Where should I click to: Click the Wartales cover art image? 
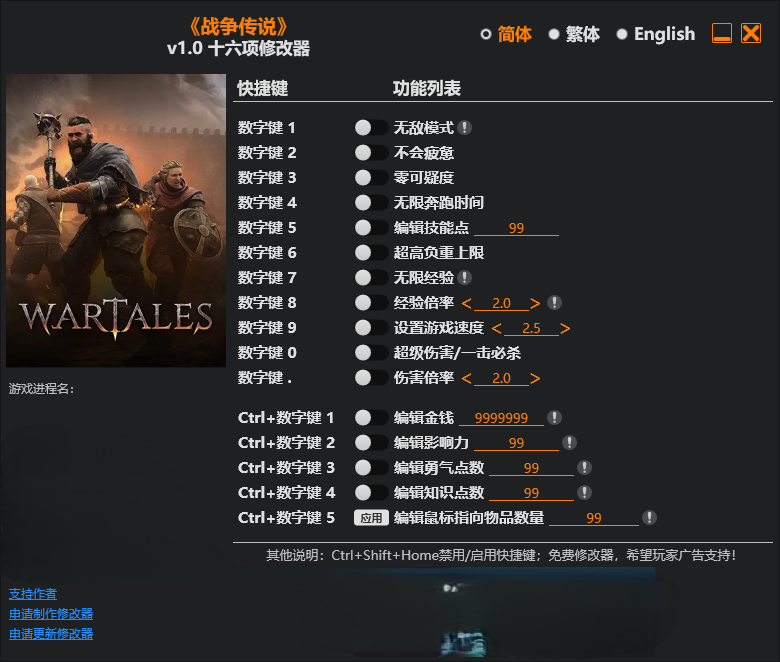click(116, 220)
